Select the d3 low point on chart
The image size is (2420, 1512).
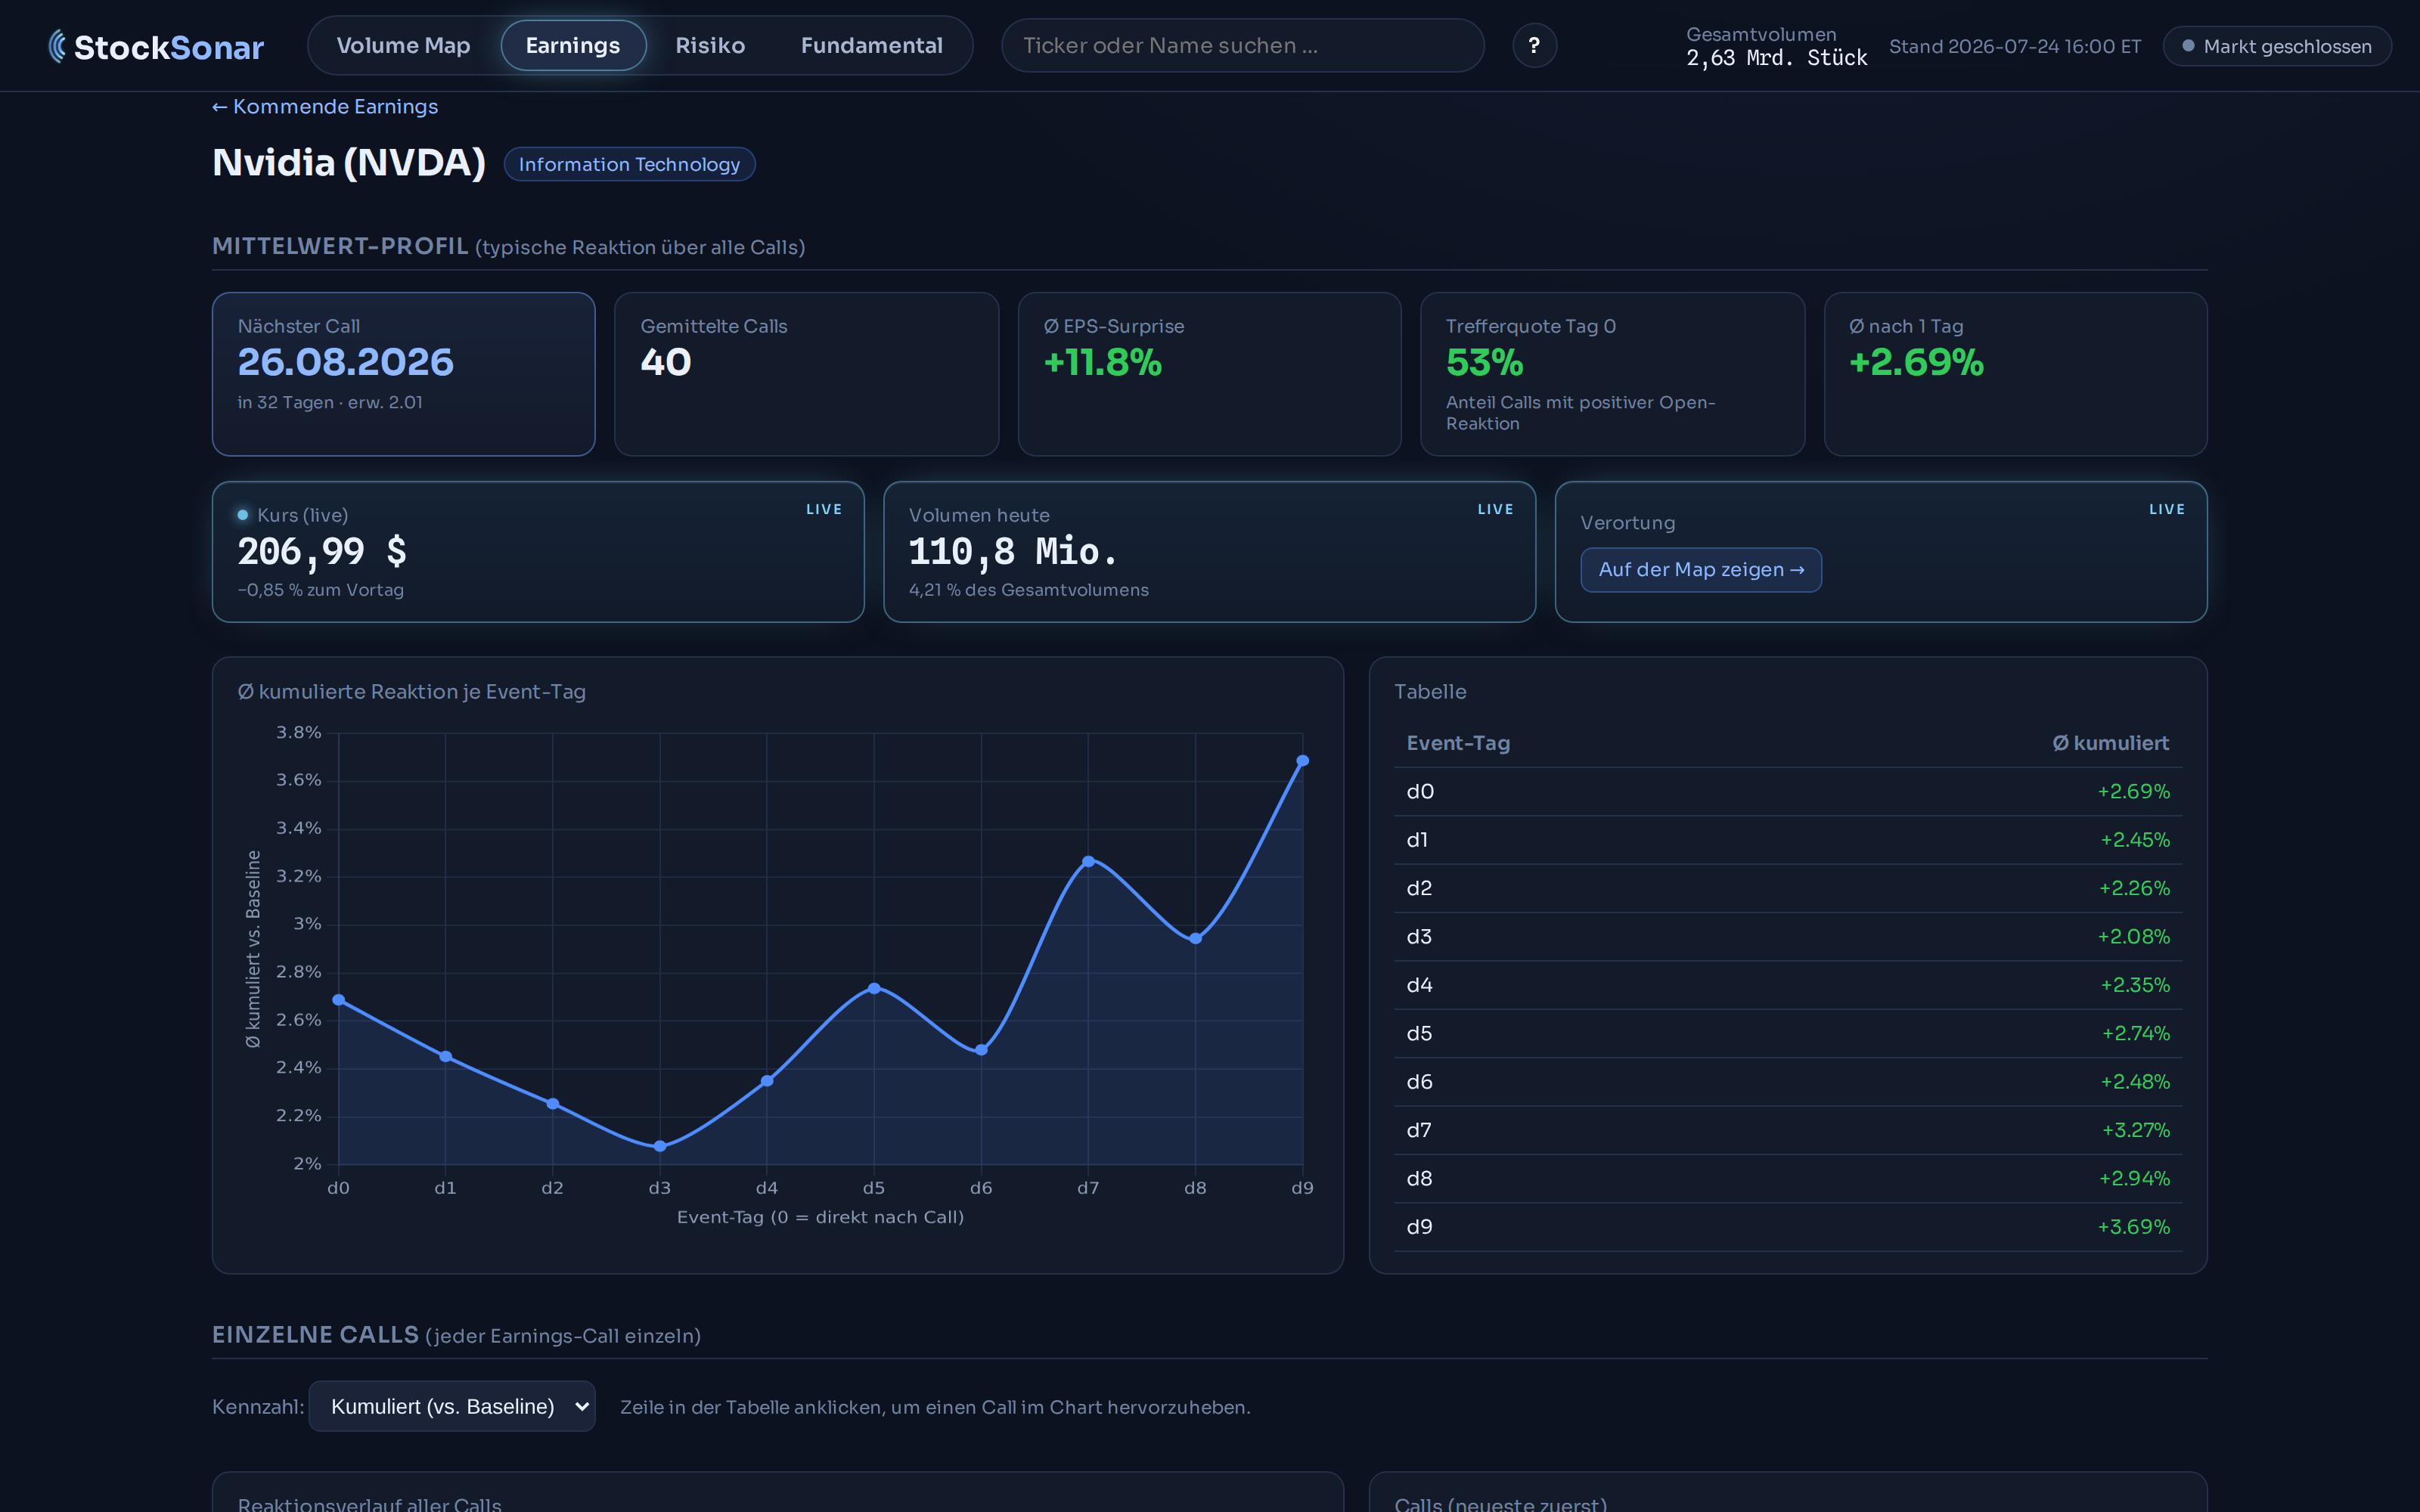tap(660, 1146)
